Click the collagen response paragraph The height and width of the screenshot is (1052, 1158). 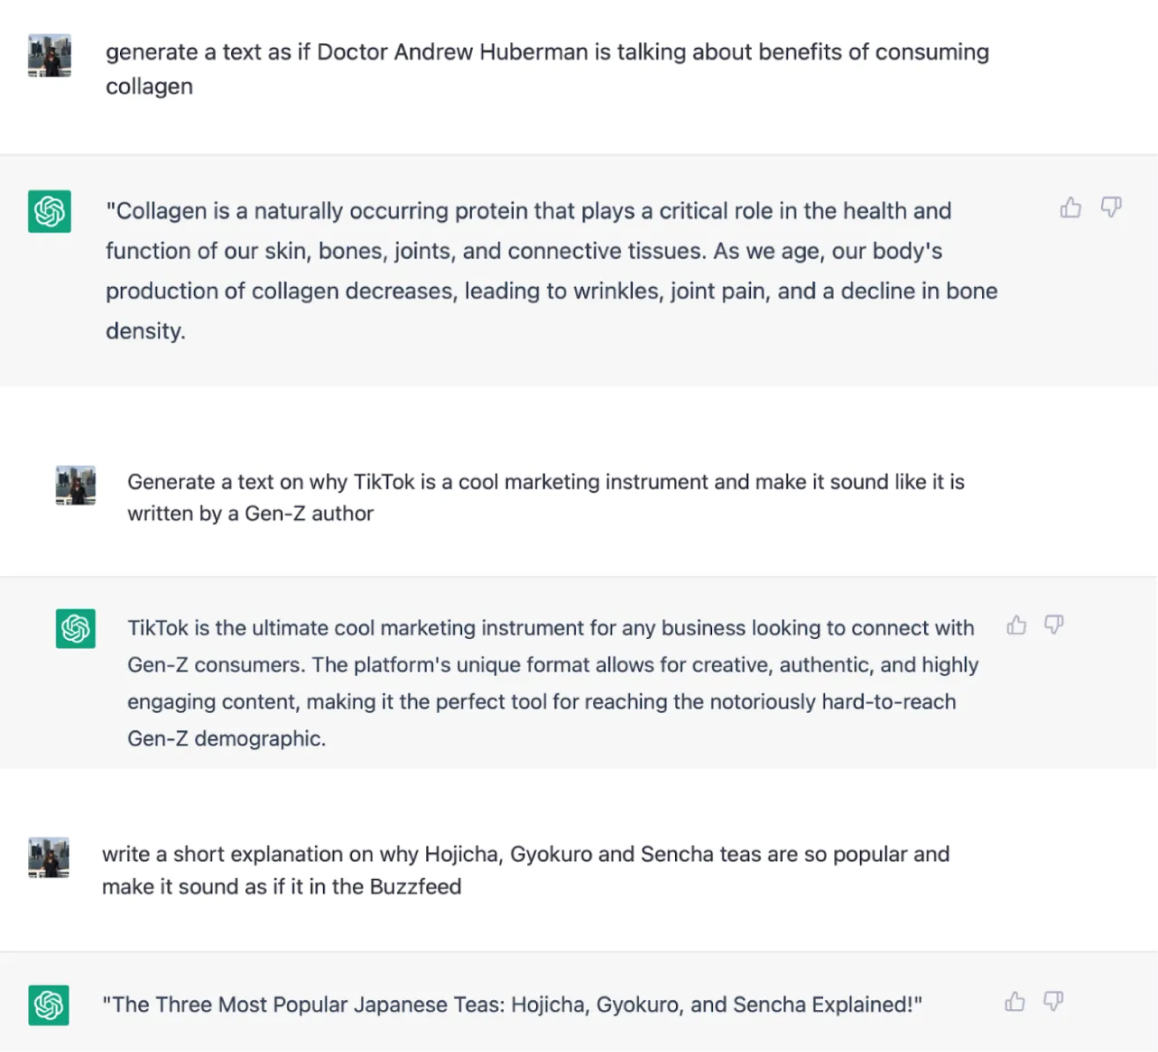(x=552, y=270)
